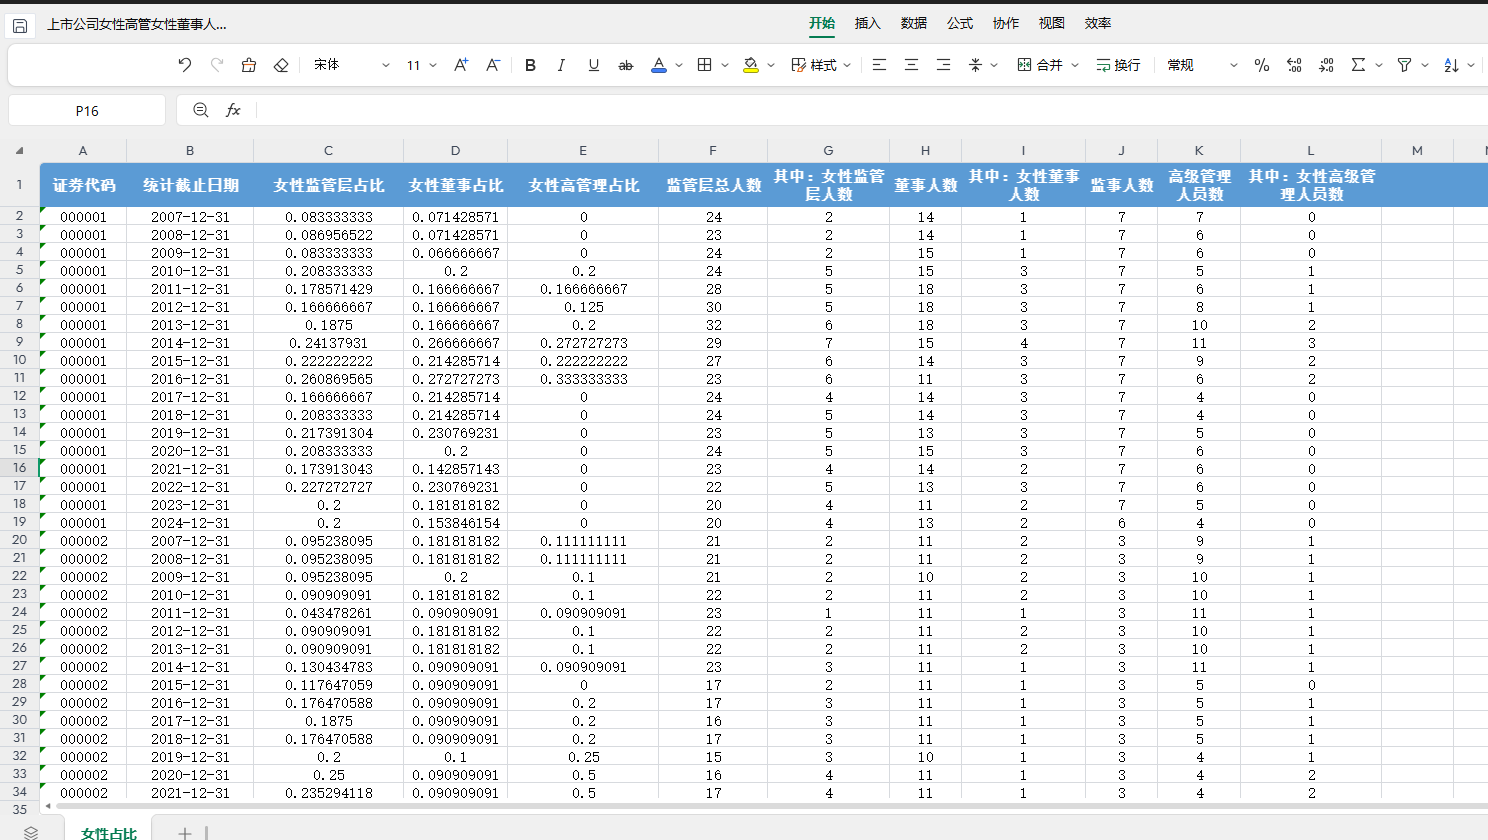Switch to the 插入 tab
The height and width of the screenshot is (840, 1488).
pos(867,23)
